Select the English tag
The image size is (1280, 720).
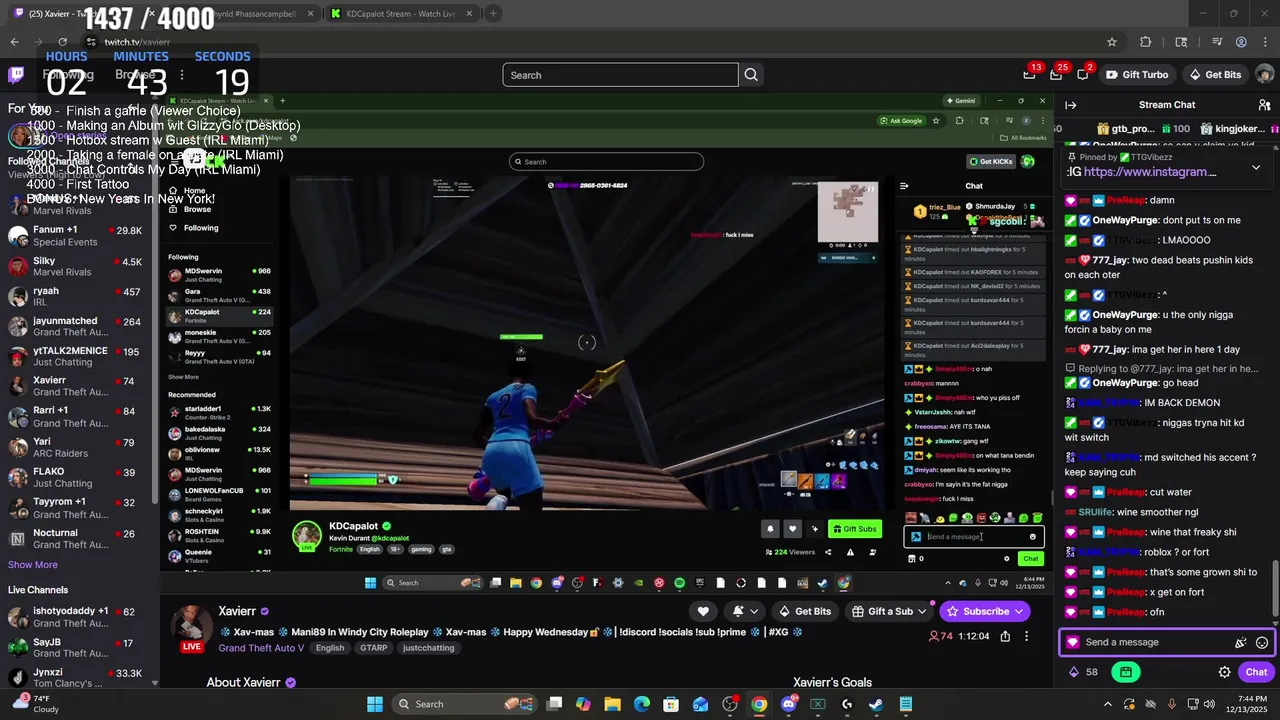(330, 648)
